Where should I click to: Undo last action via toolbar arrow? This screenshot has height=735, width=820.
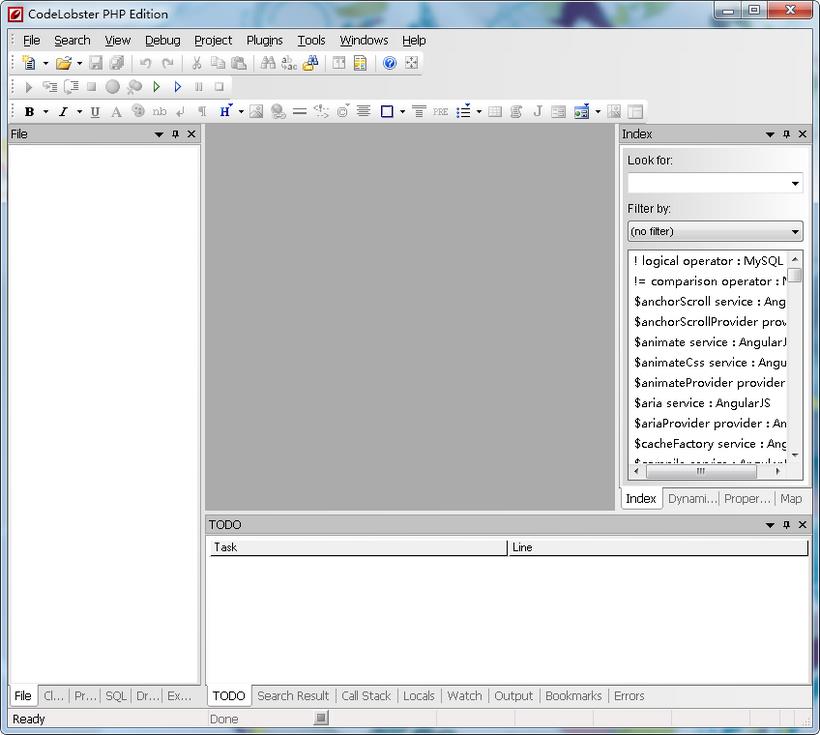point(145,63)
